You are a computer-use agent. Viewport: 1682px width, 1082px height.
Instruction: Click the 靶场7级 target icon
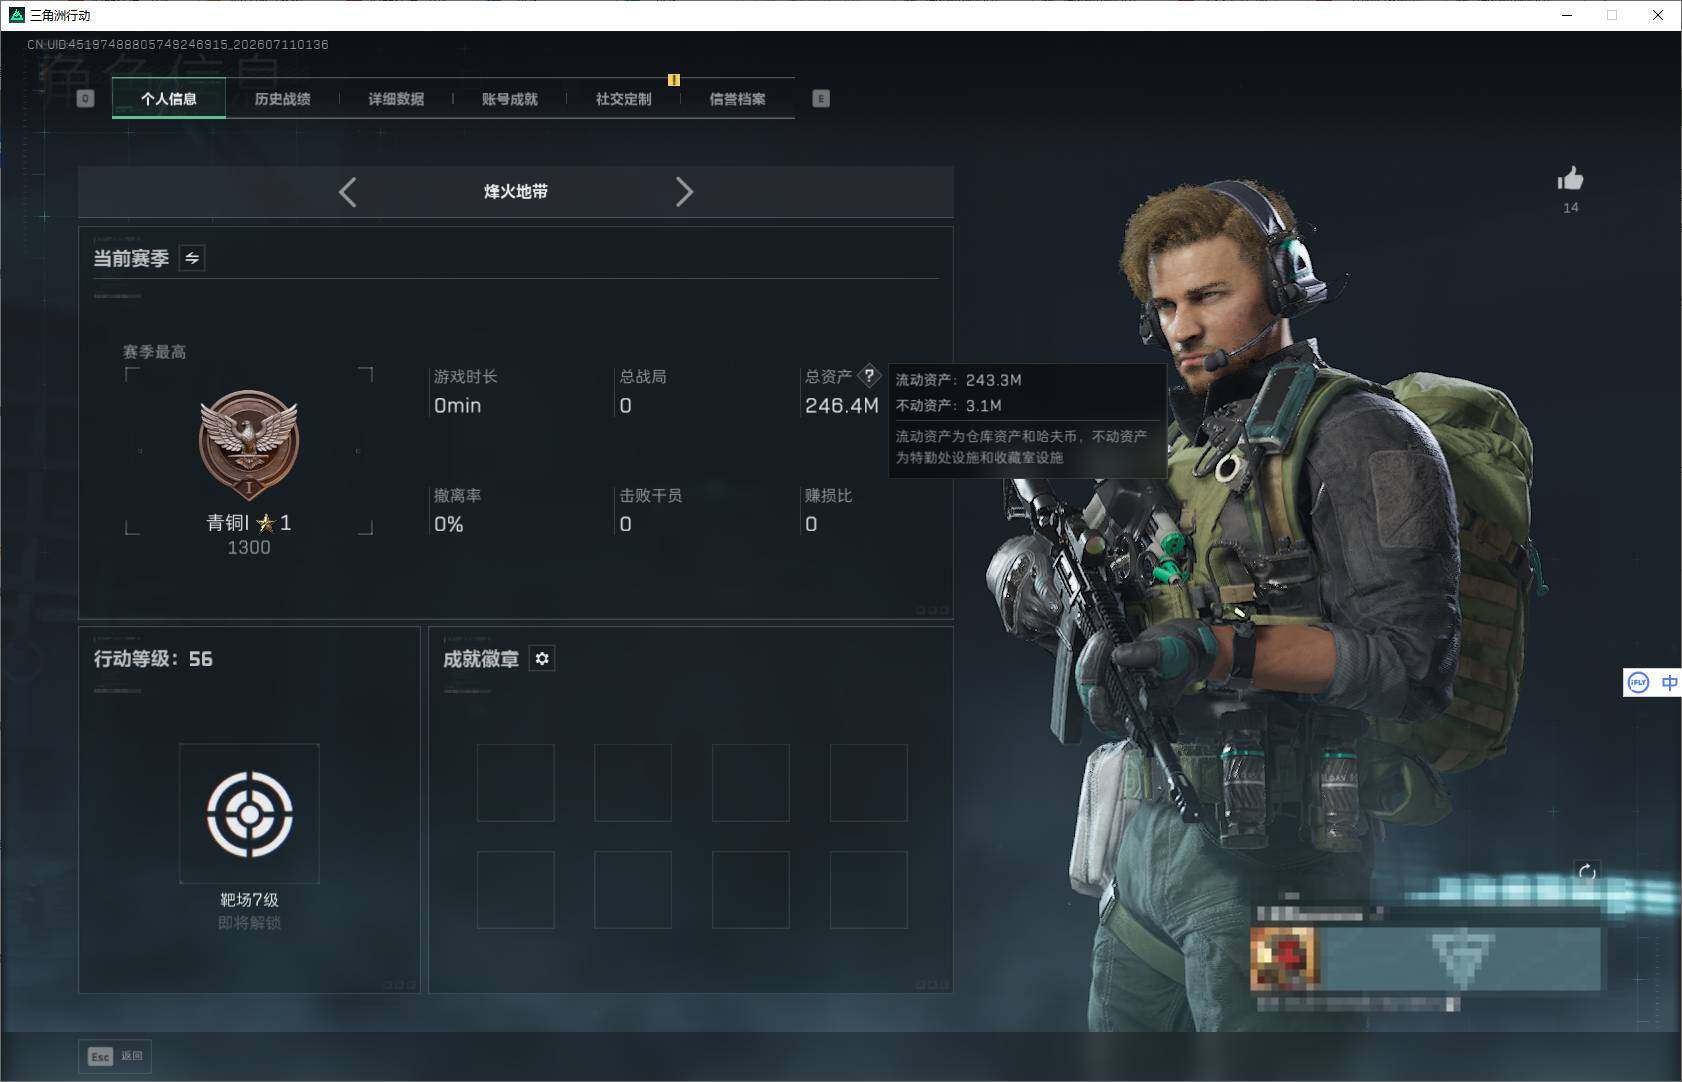tap(249, 813)
